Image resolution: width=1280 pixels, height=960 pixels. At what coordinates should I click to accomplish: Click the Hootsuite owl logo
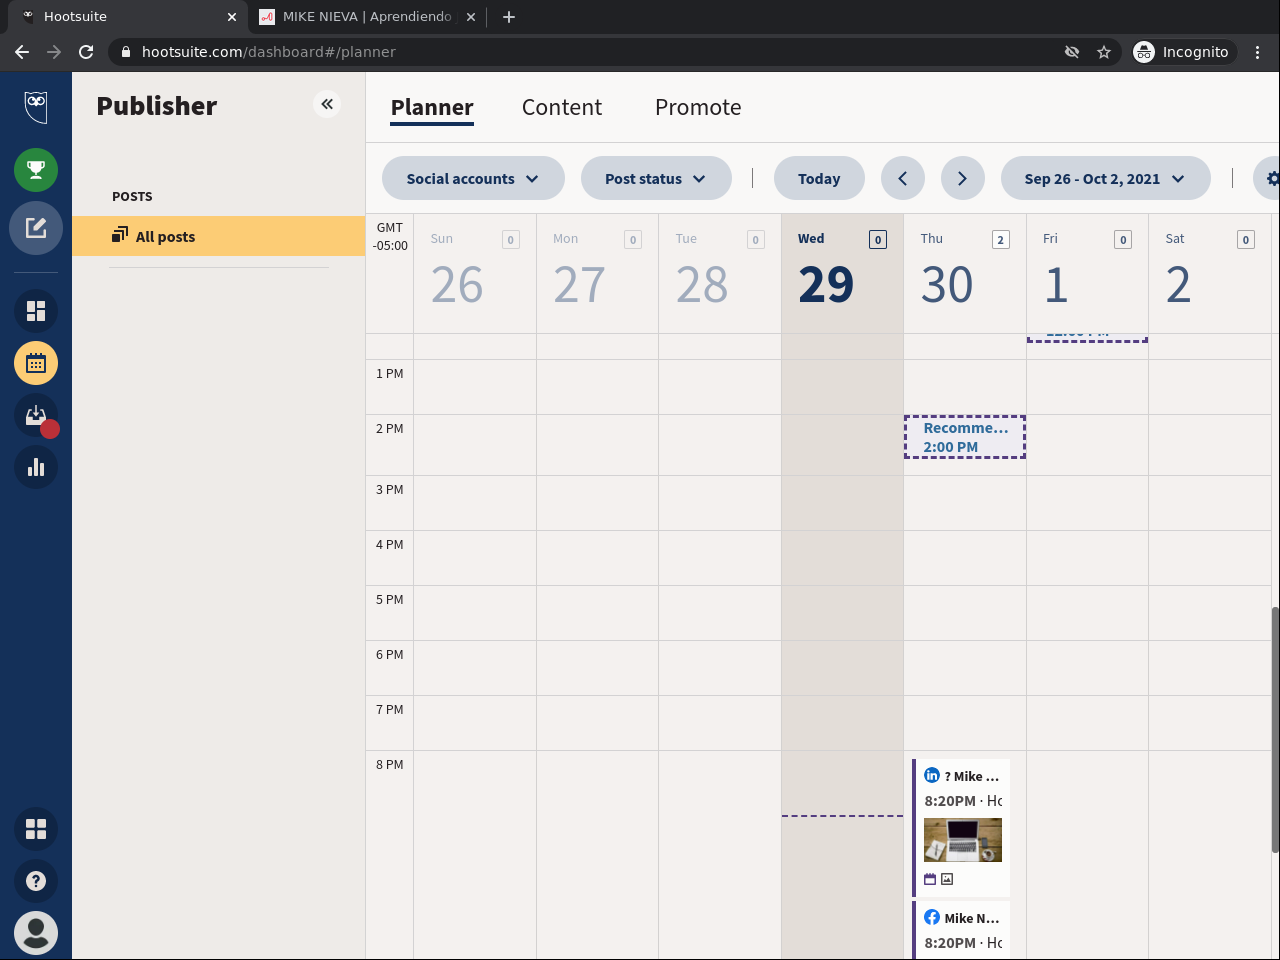pos(36,106)
